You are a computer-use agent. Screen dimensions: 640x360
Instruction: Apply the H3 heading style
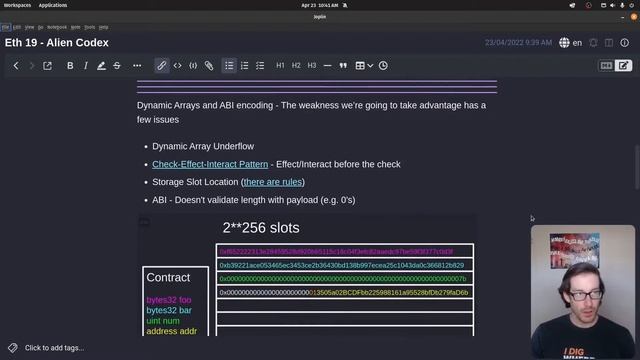(312, 66)
